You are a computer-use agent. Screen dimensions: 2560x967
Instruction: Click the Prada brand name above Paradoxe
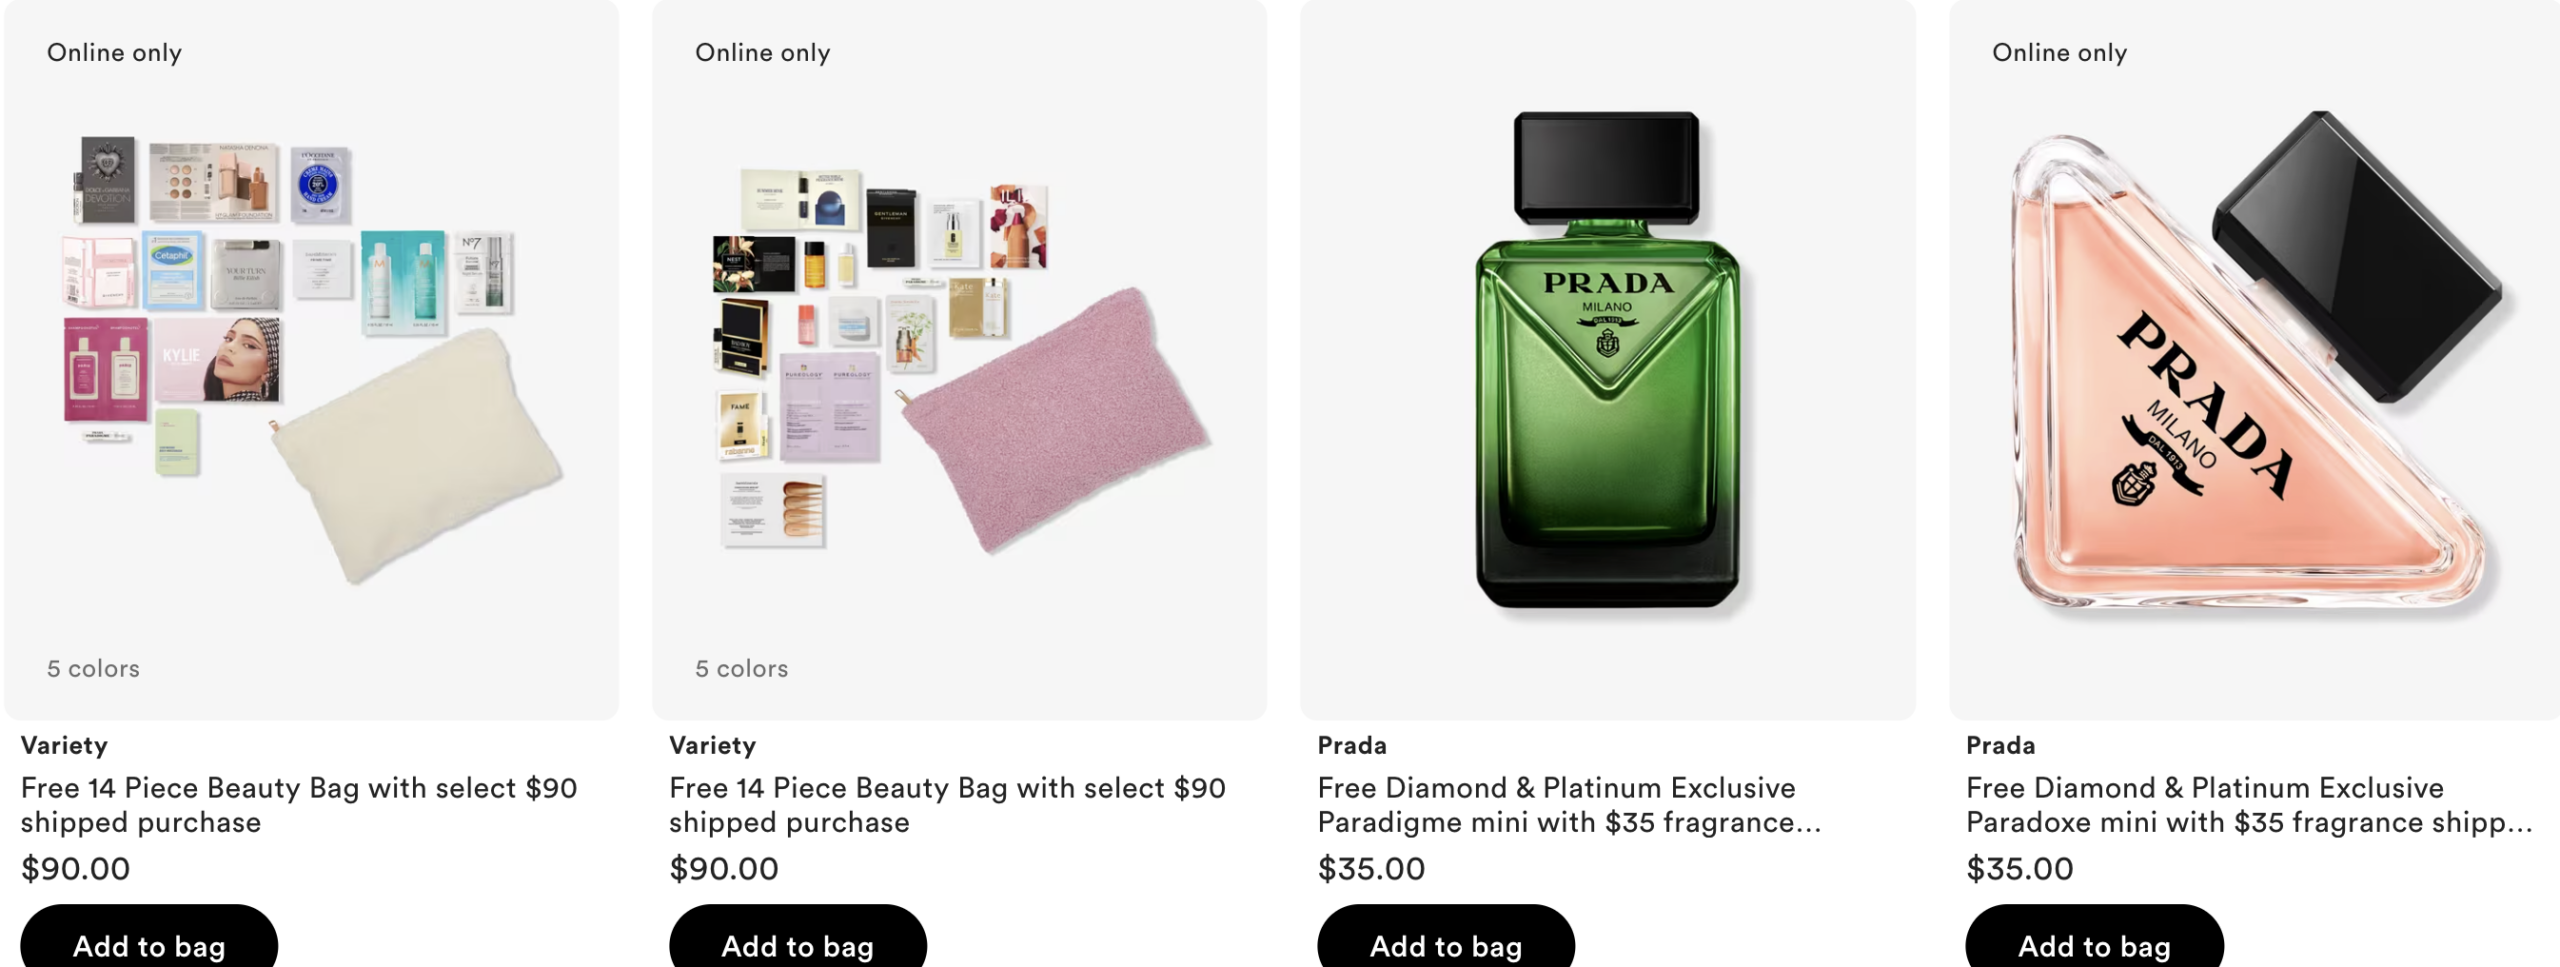tap(2000, 745)
